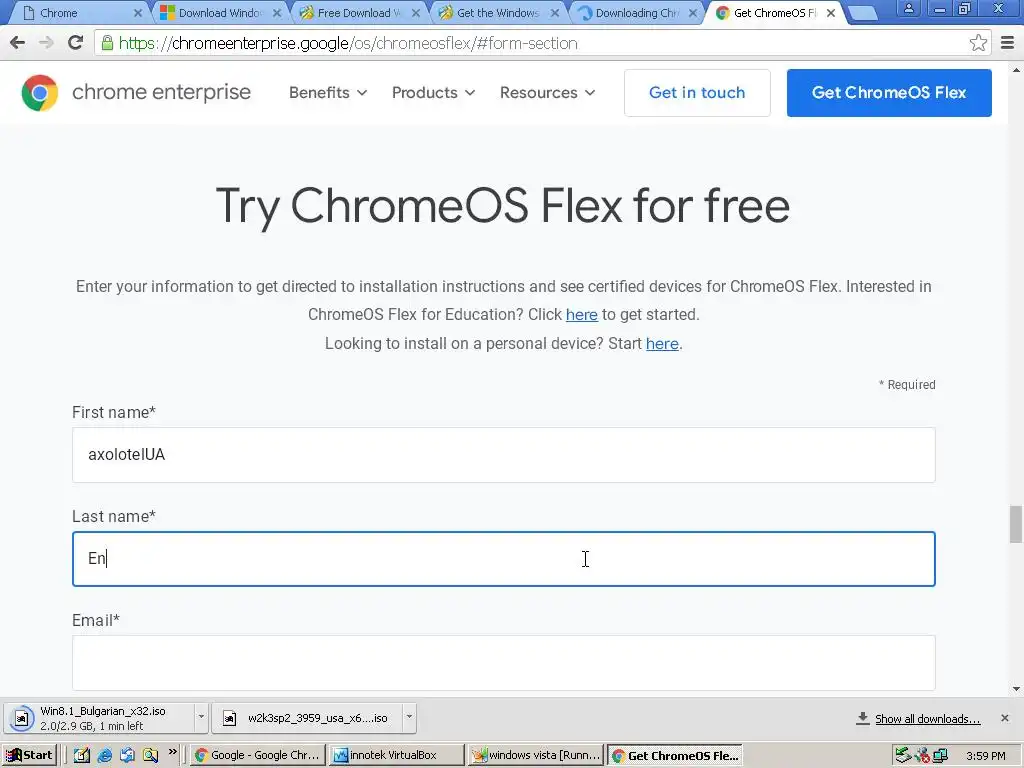
Task: Close the Downloading Chrome tab
Action: (x=693, y=13)
